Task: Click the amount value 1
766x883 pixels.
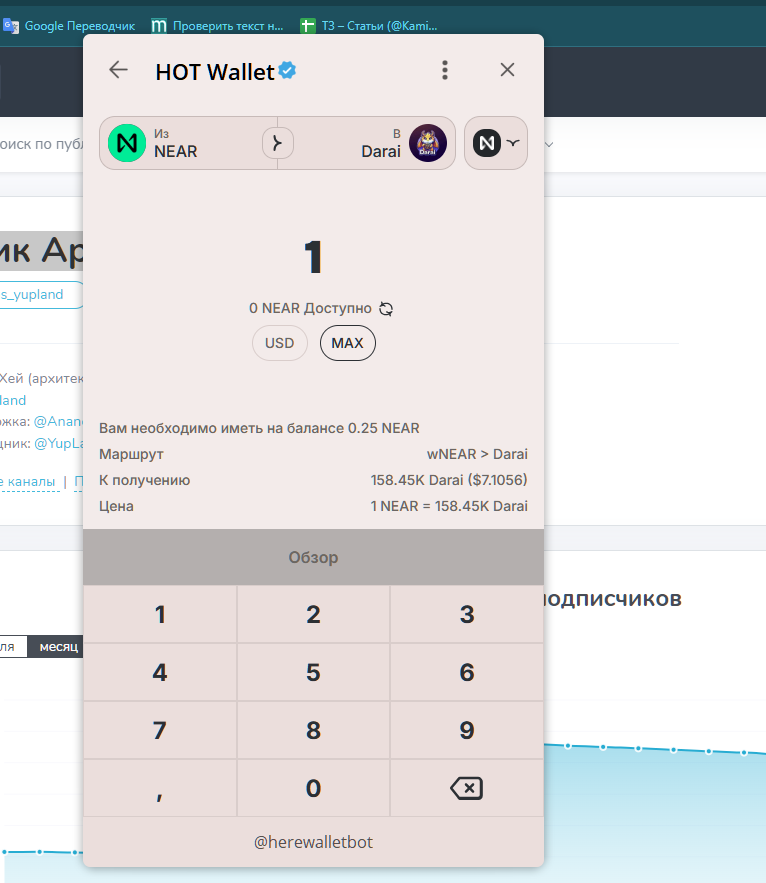Action: [313, 257]
